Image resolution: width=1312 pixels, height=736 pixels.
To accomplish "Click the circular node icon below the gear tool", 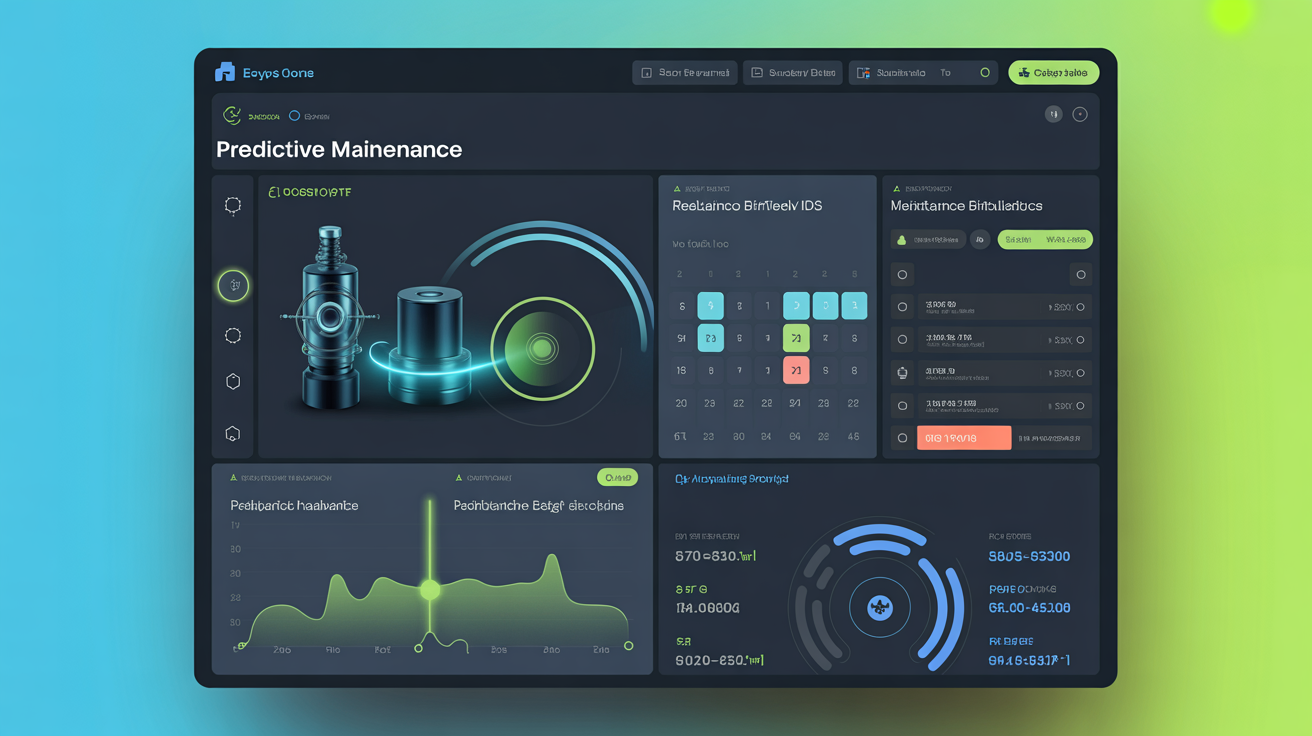I will (x=232, y=335).
